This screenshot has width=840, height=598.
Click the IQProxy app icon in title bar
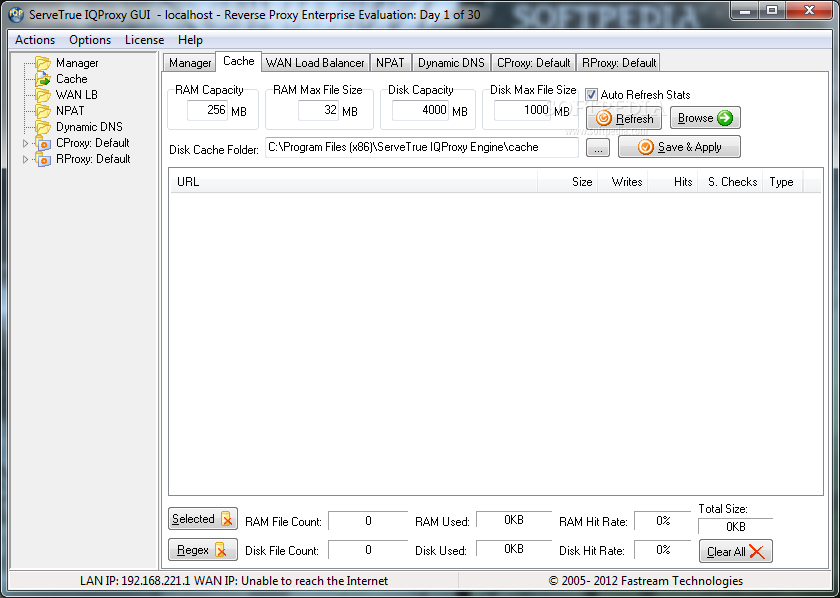(16, 14)
